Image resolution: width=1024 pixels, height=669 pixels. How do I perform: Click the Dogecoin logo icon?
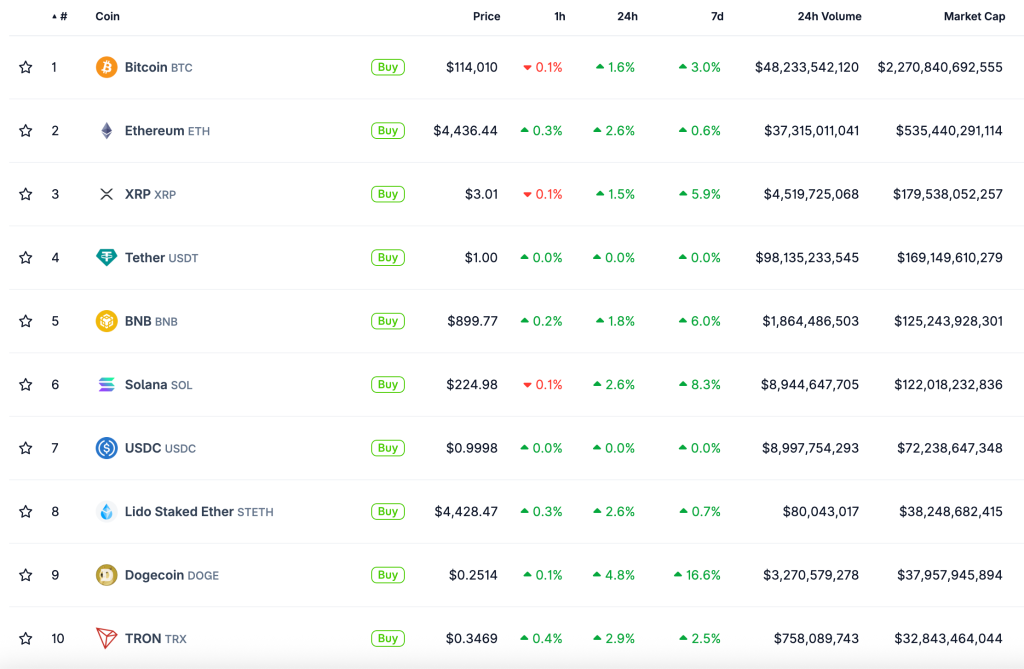(x=106, y=575)
